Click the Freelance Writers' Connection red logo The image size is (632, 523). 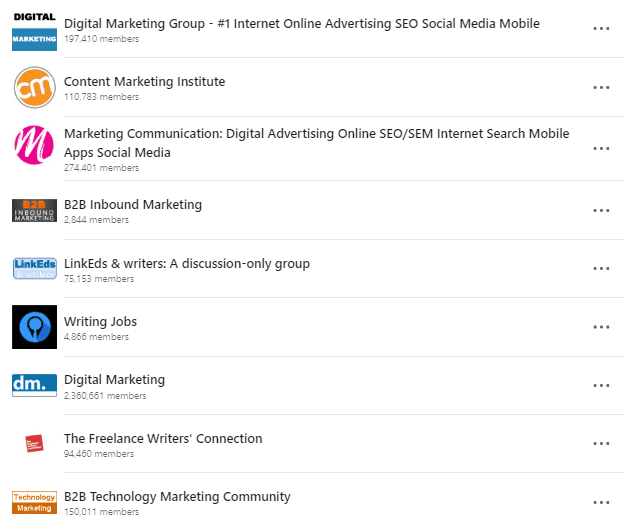click(x=34, y=443)
